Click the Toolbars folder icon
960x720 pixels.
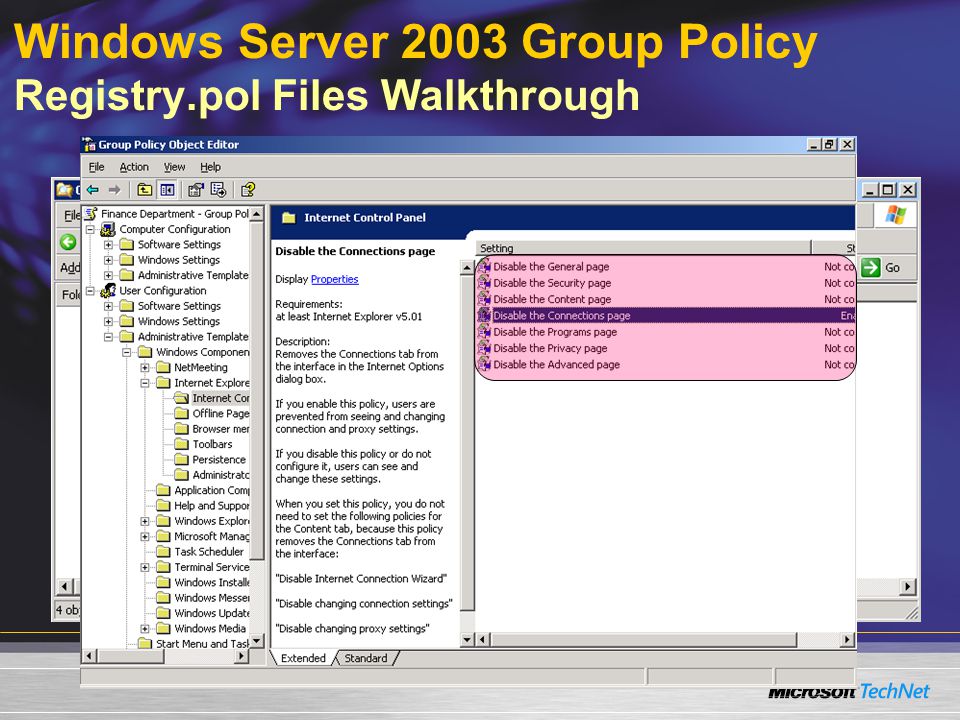coord(181,444)
